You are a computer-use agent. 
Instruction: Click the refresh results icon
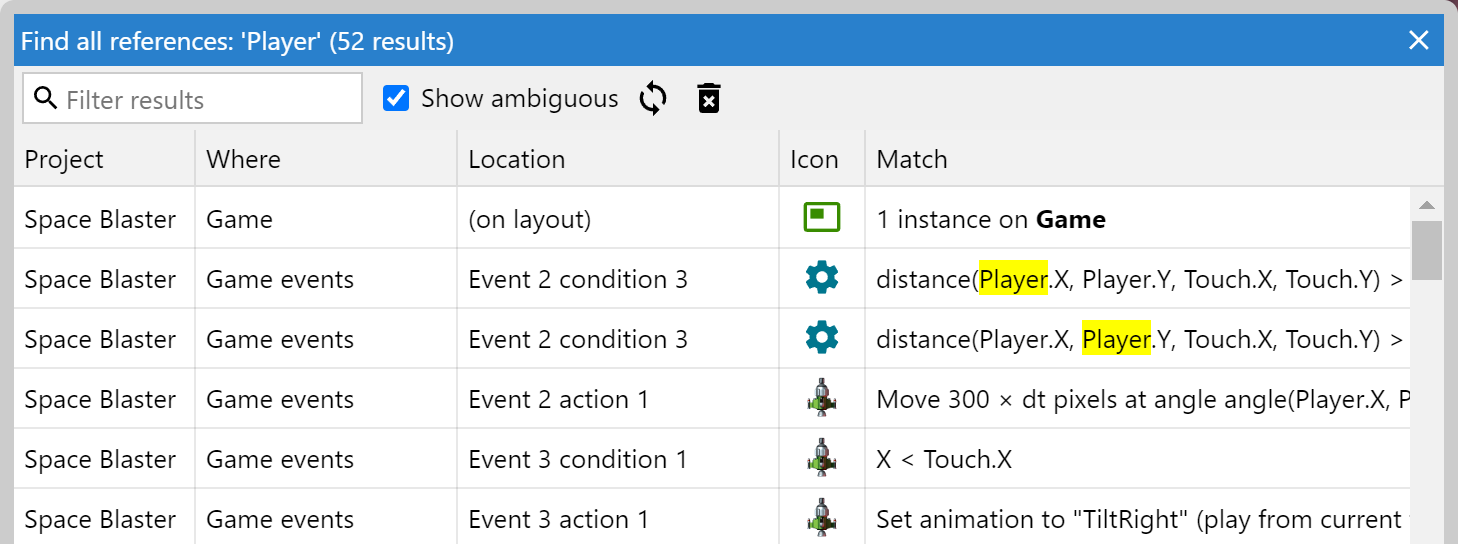coord(653,99)
